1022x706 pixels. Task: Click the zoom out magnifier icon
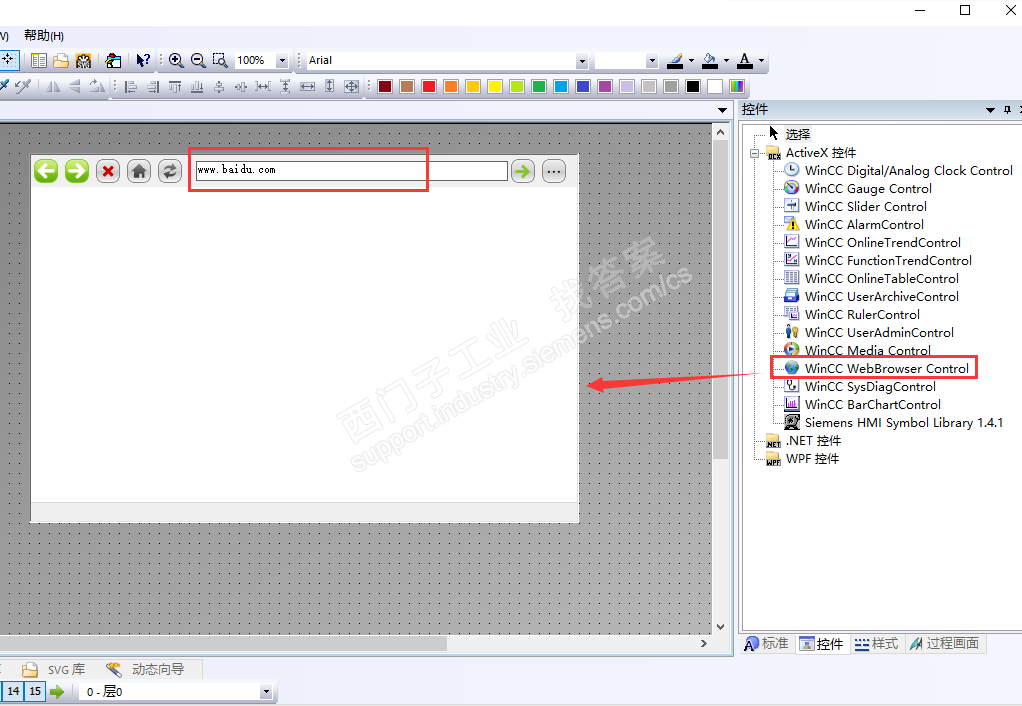(198, 61)
